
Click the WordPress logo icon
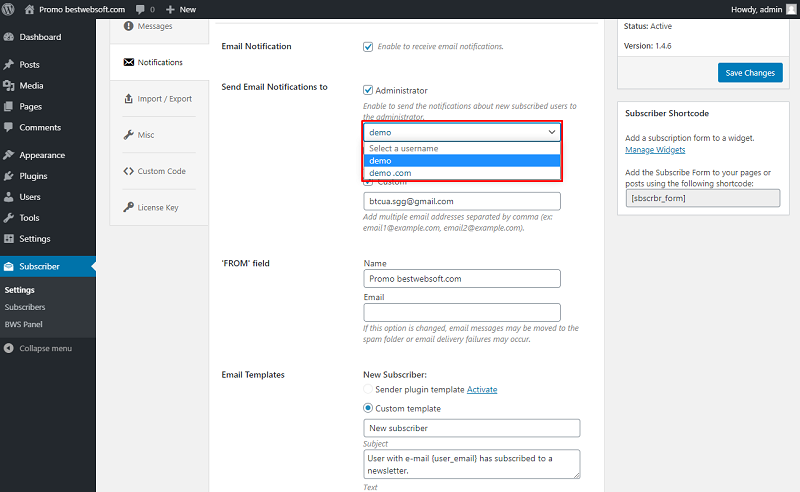8,9
